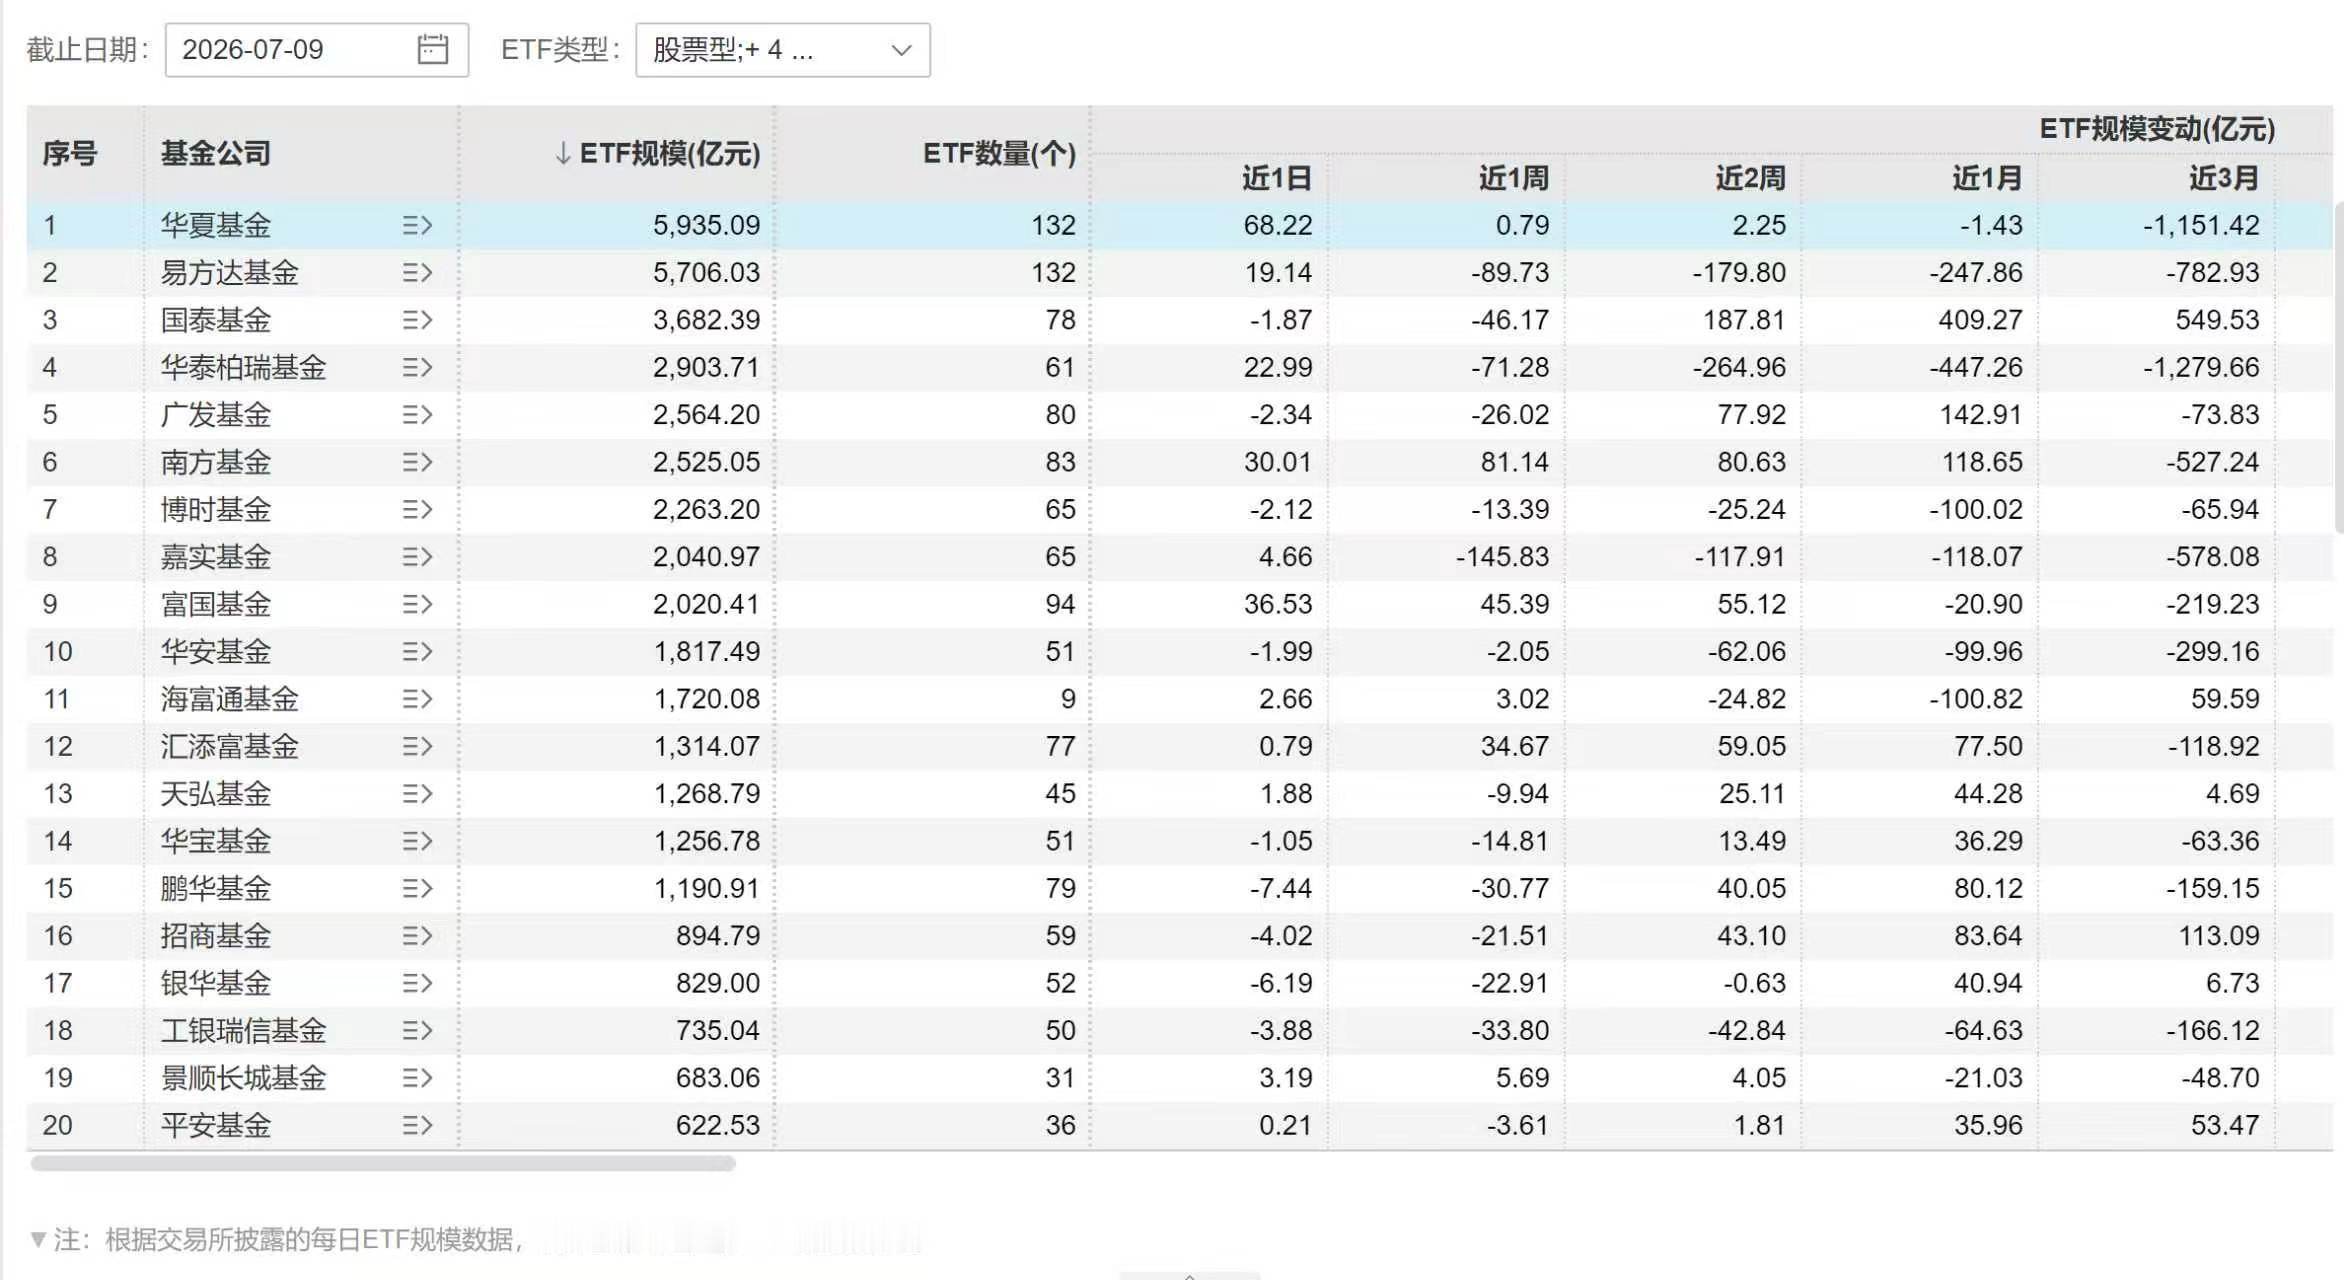Click the ETF scale value 5,706.03
The width and height of the screenshot is (2344, 1280).
(x=706, y=272)
